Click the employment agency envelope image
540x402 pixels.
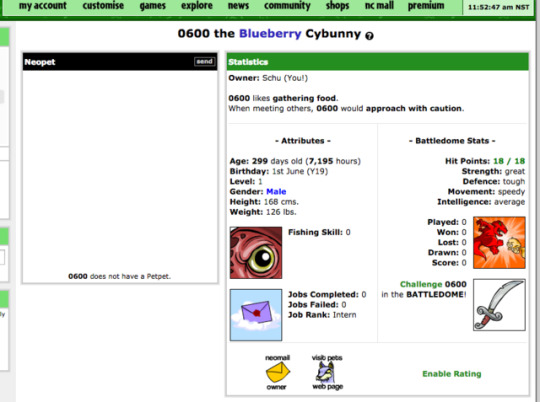point(256,315)
